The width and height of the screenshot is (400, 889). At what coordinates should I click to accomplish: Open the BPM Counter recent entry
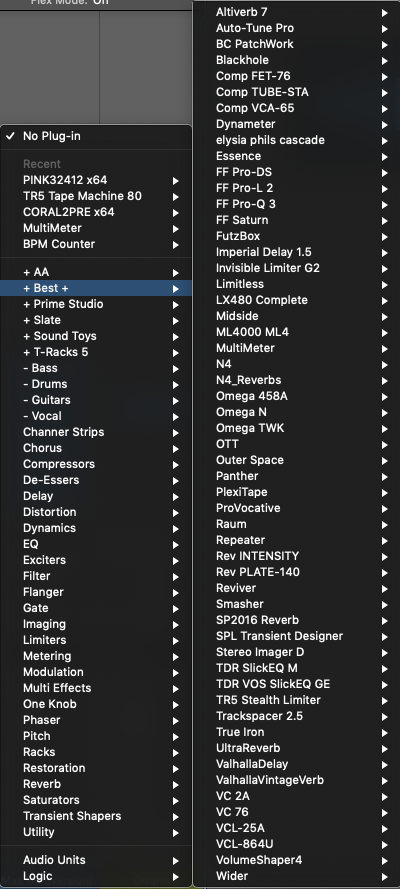[96, 244]
